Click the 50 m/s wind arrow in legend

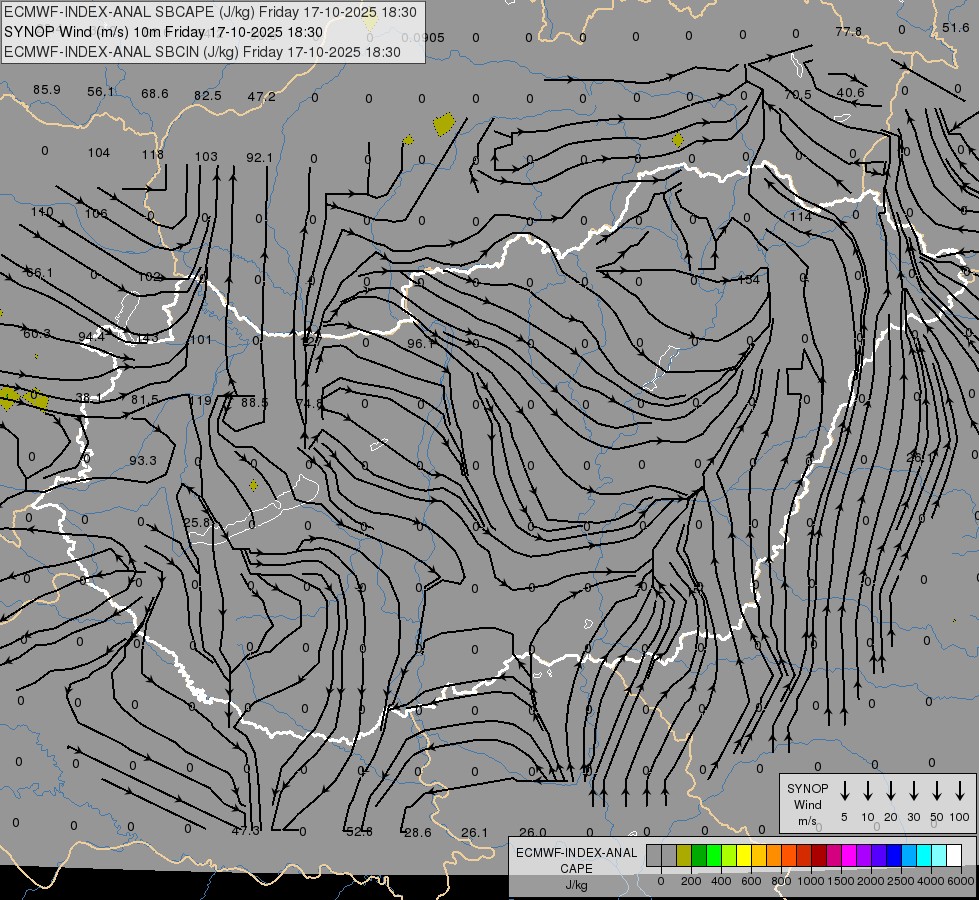click(x=937, y=791)
